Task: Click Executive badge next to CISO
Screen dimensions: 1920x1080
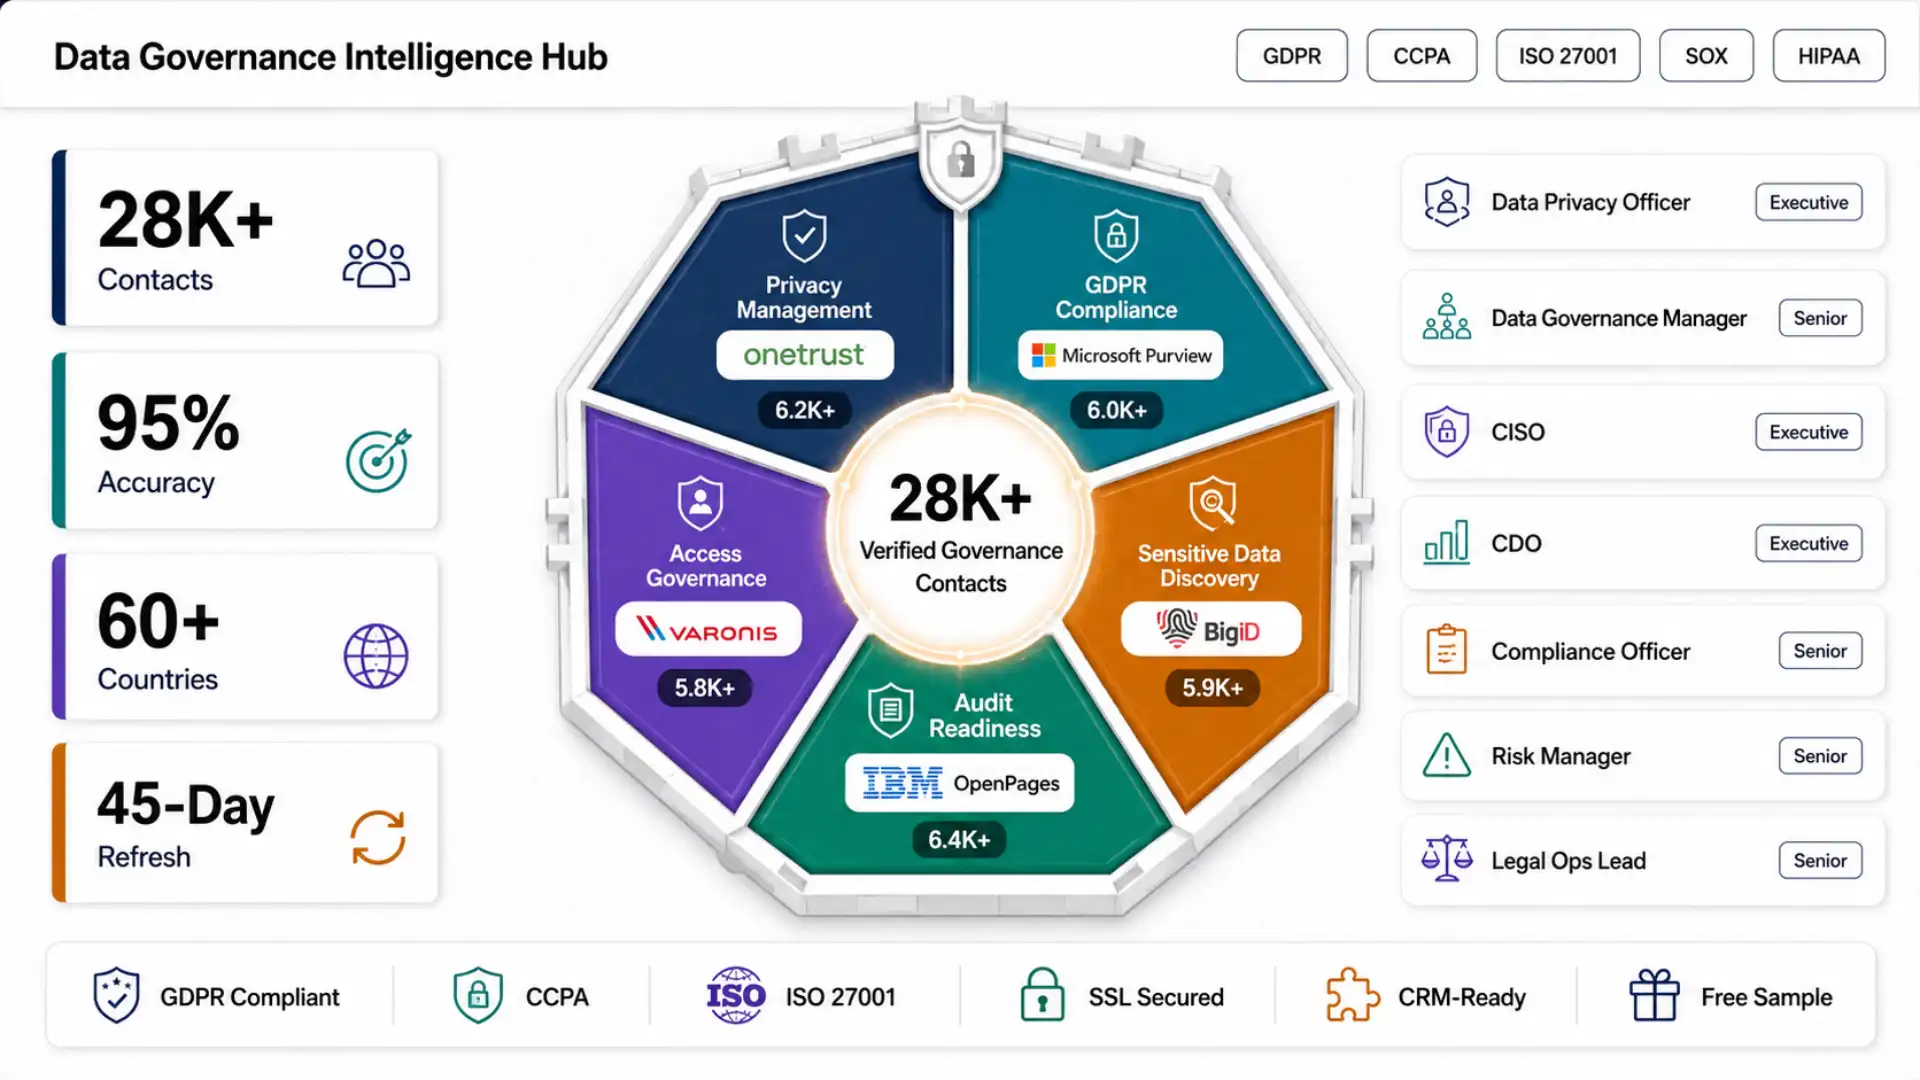Action: (1808, 432)
